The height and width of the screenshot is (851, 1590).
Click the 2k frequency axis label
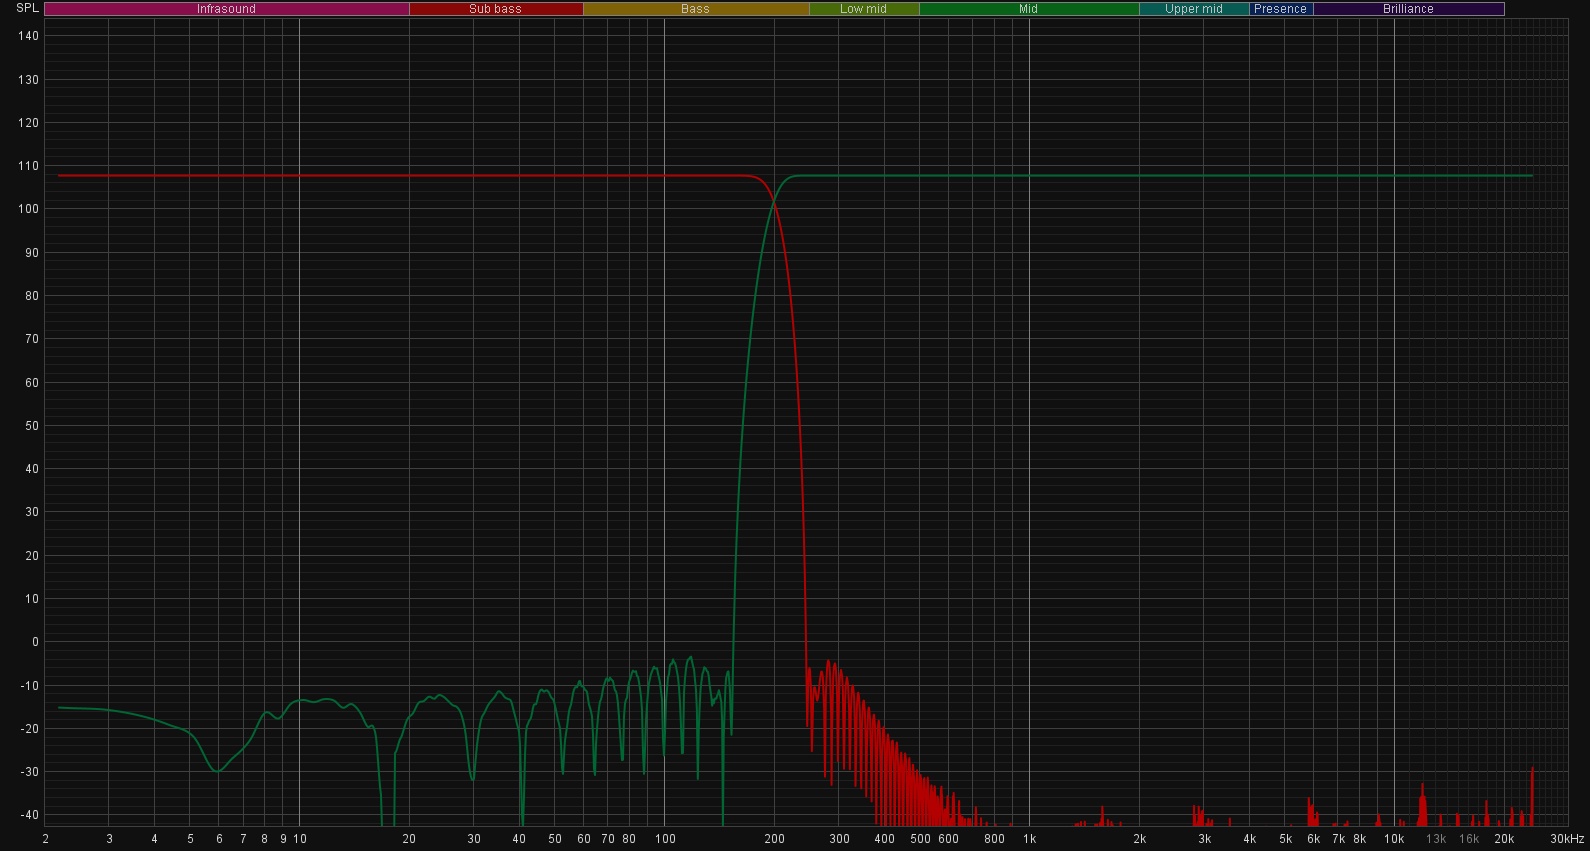point(1139,839)
